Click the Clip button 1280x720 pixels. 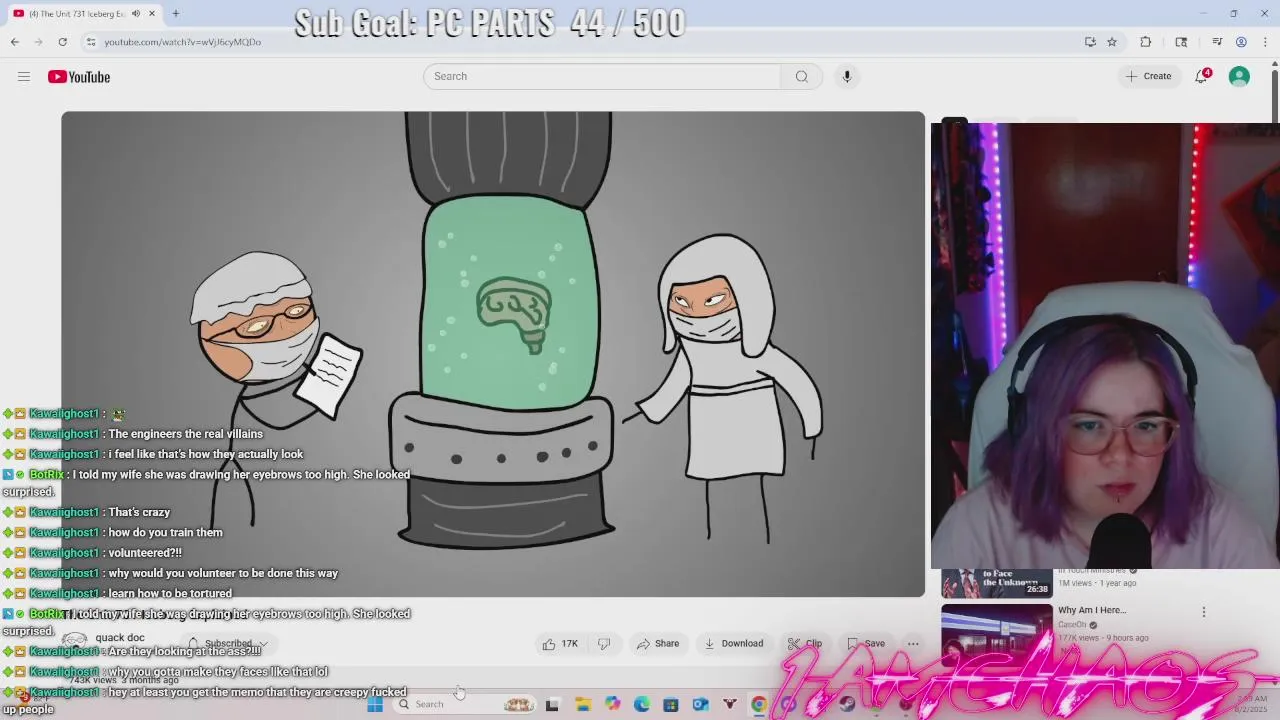(x=805, y=644)
